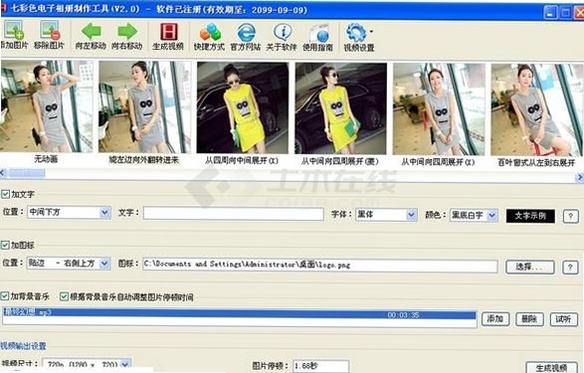Toggle the 加背景音乐 checkbox
The image size is (584, 373).
[x=5, y=296]
